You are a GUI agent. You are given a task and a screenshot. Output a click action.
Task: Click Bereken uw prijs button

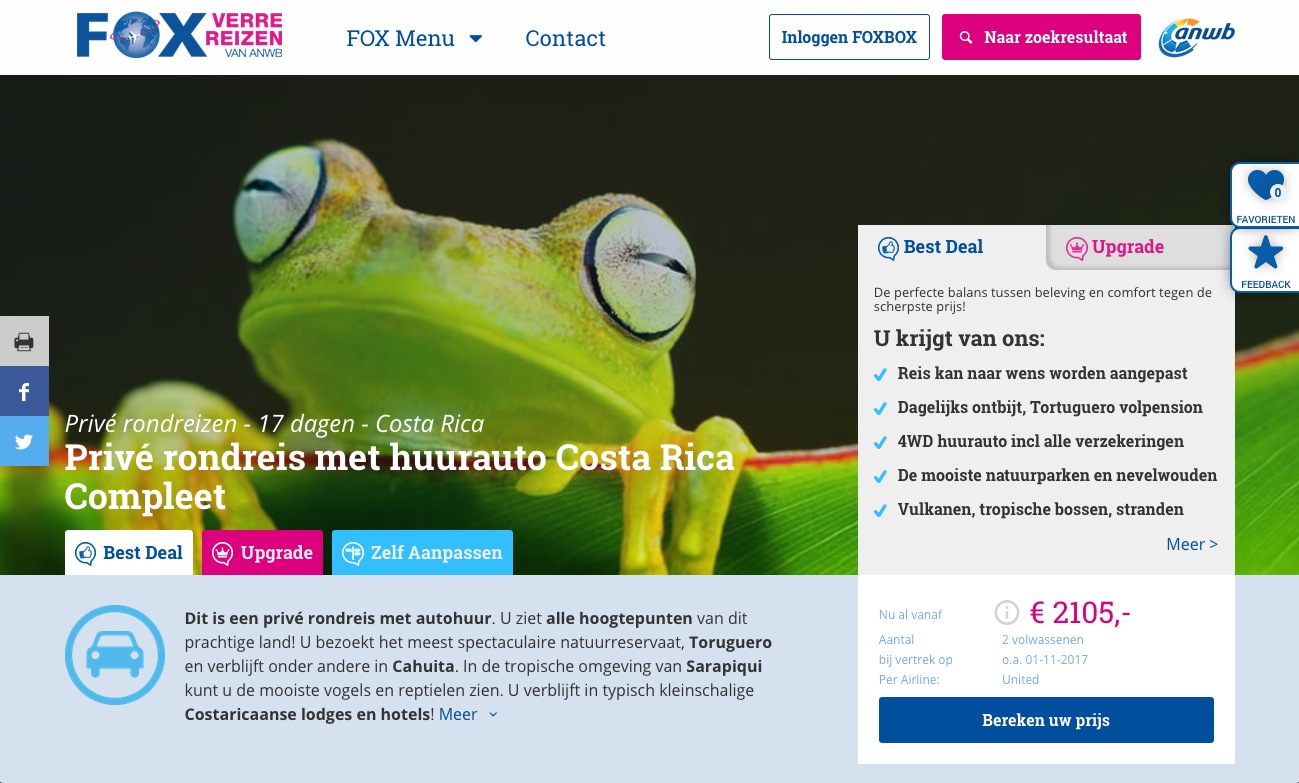click(x=1046, y=720)
